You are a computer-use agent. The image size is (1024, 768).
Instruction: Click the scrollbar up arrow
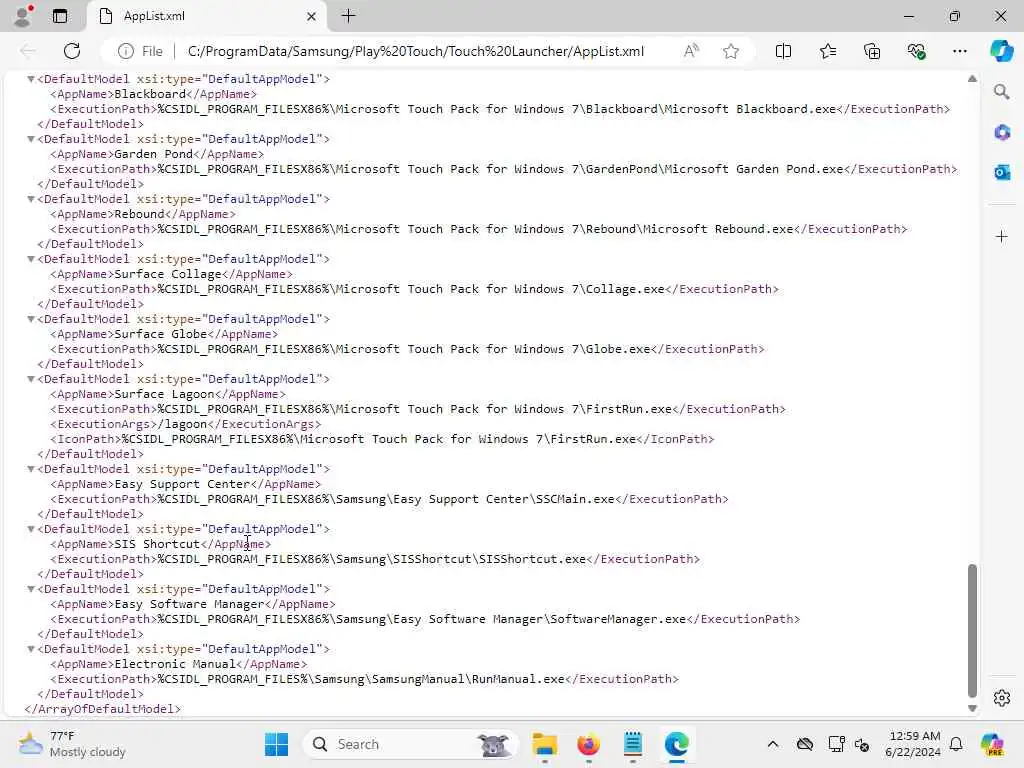click(x=972, y=78)
